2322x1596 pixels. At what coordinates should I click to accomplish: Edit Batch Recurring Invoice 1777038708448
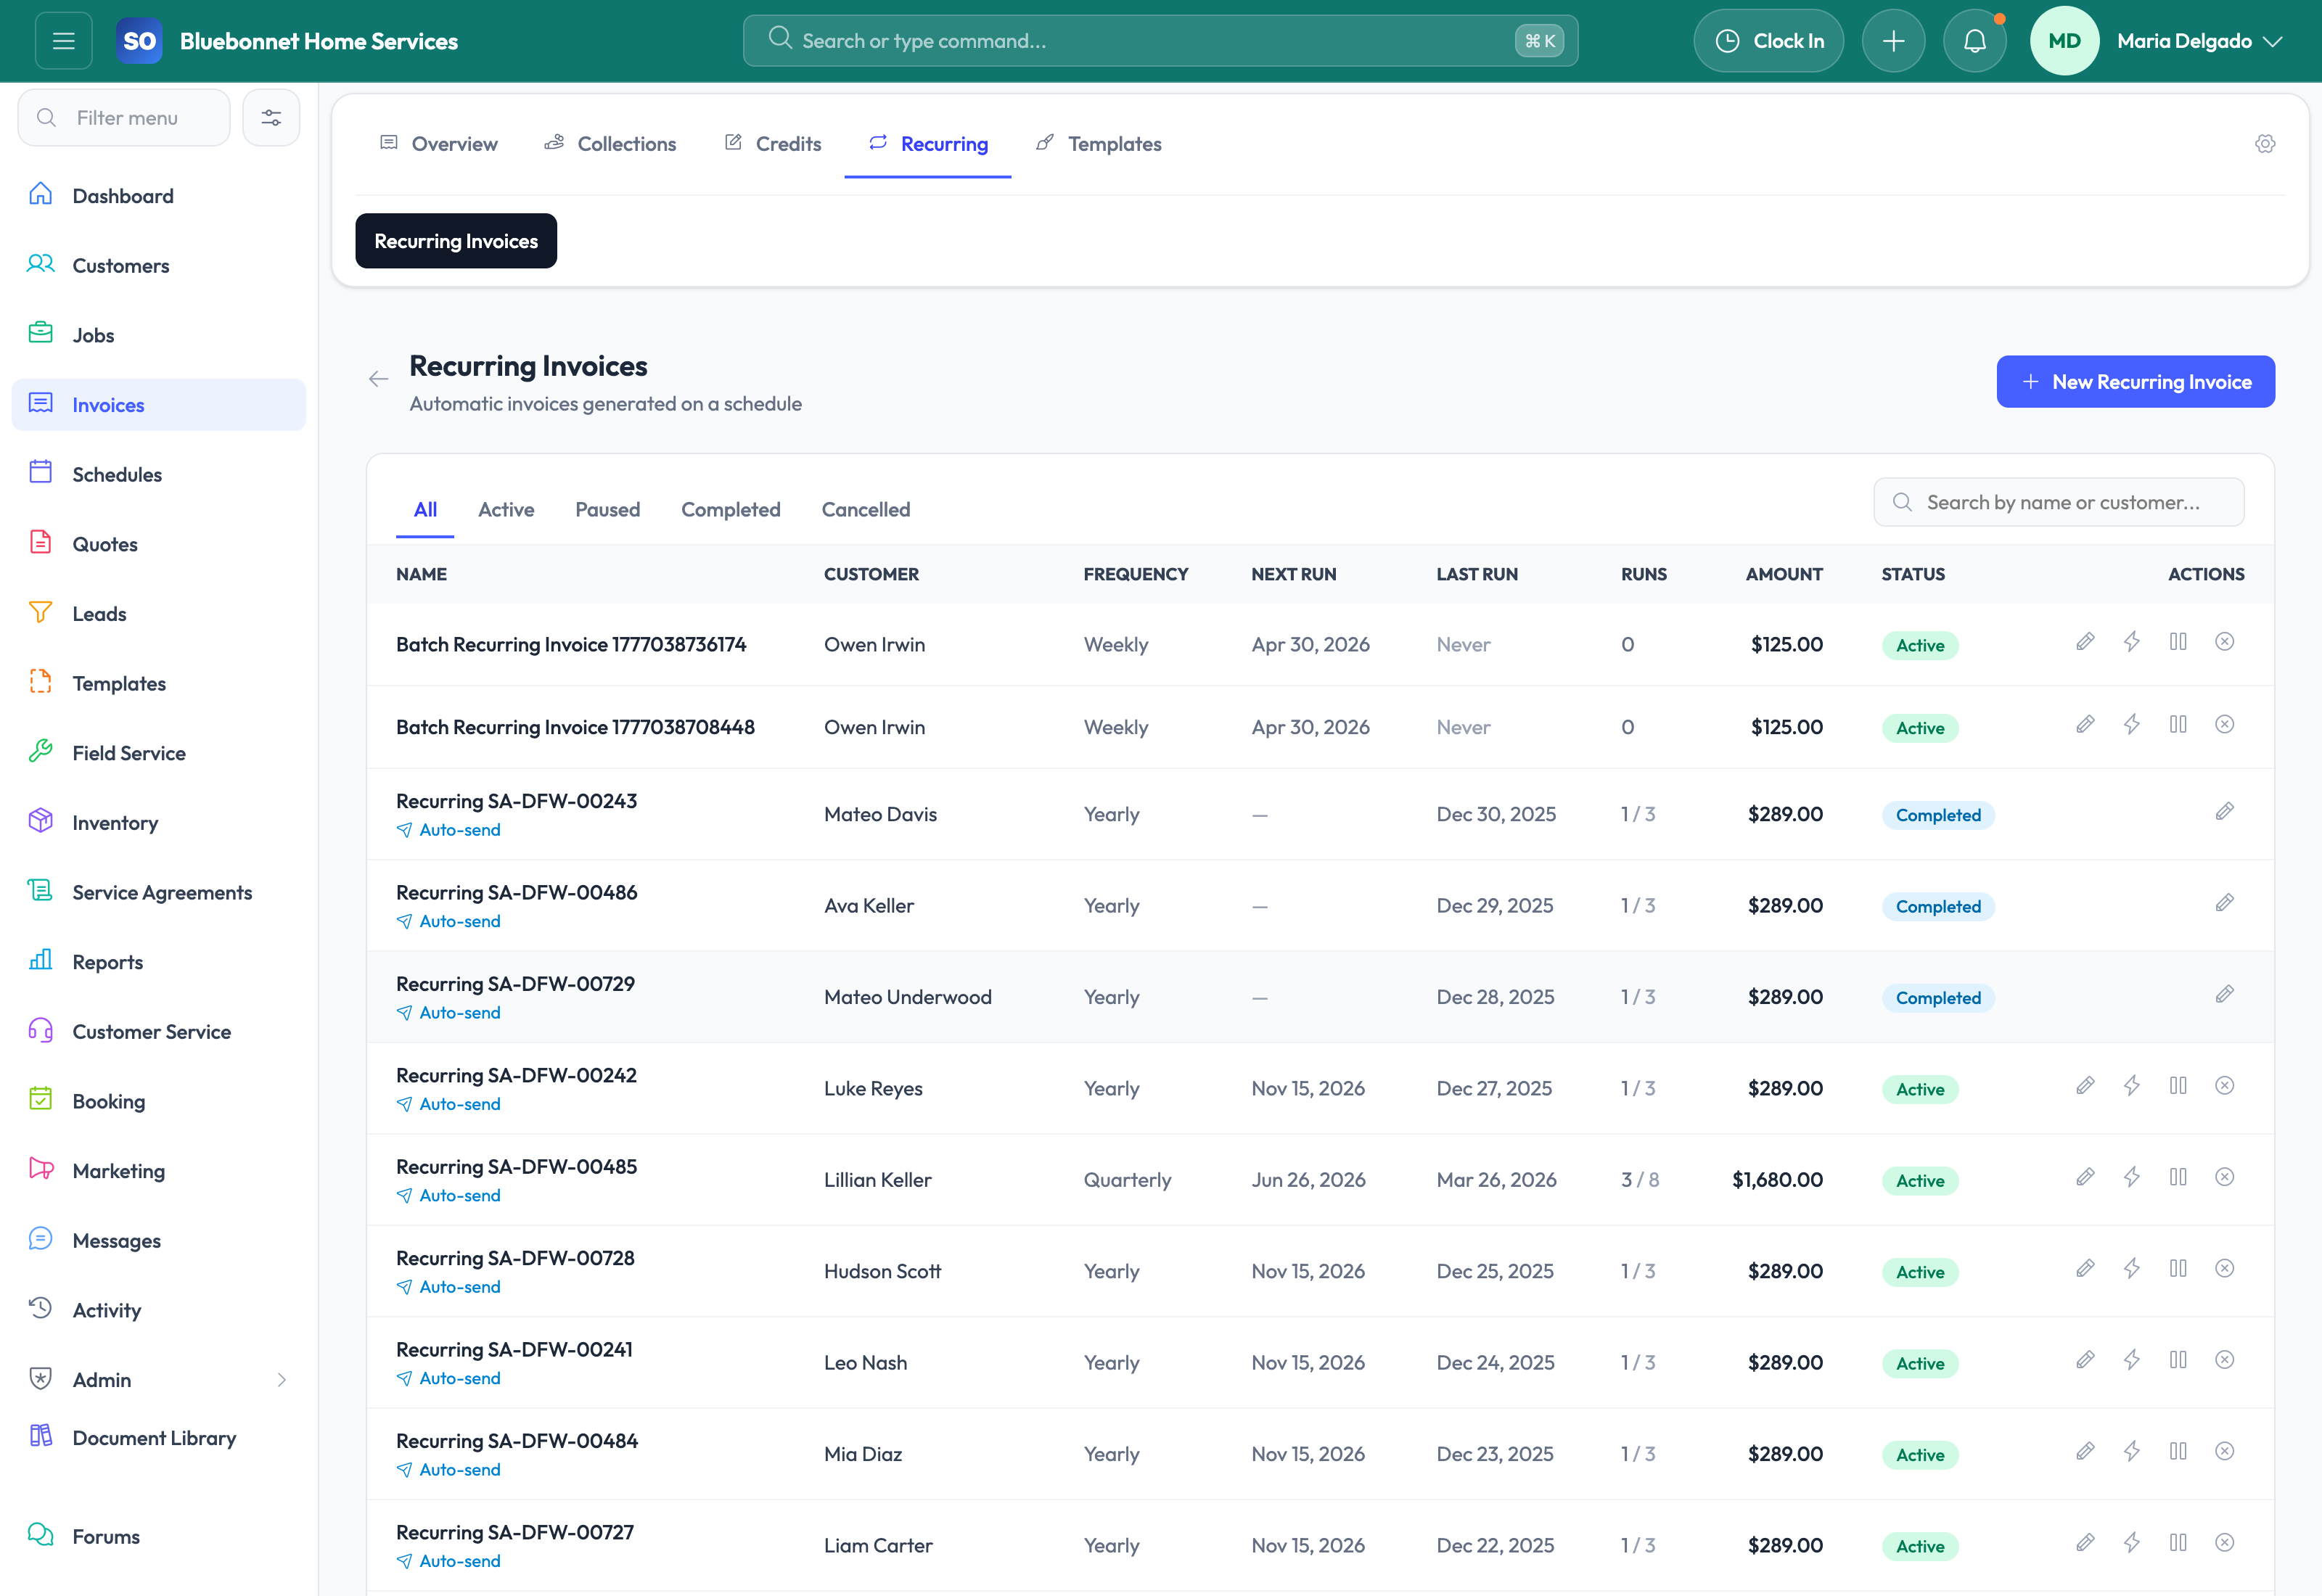2085,725
